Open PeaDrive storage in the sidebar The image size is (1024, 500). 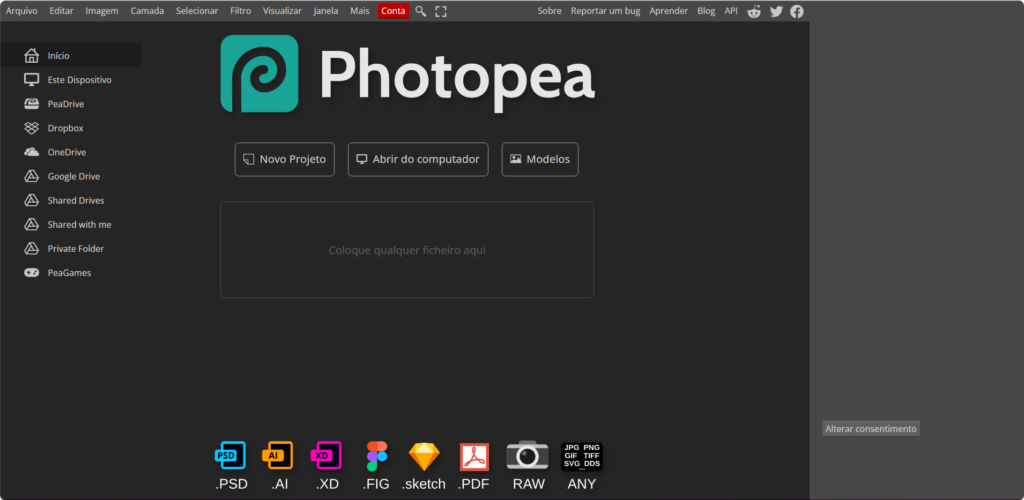pyautogui.click(x=71, y=104)
